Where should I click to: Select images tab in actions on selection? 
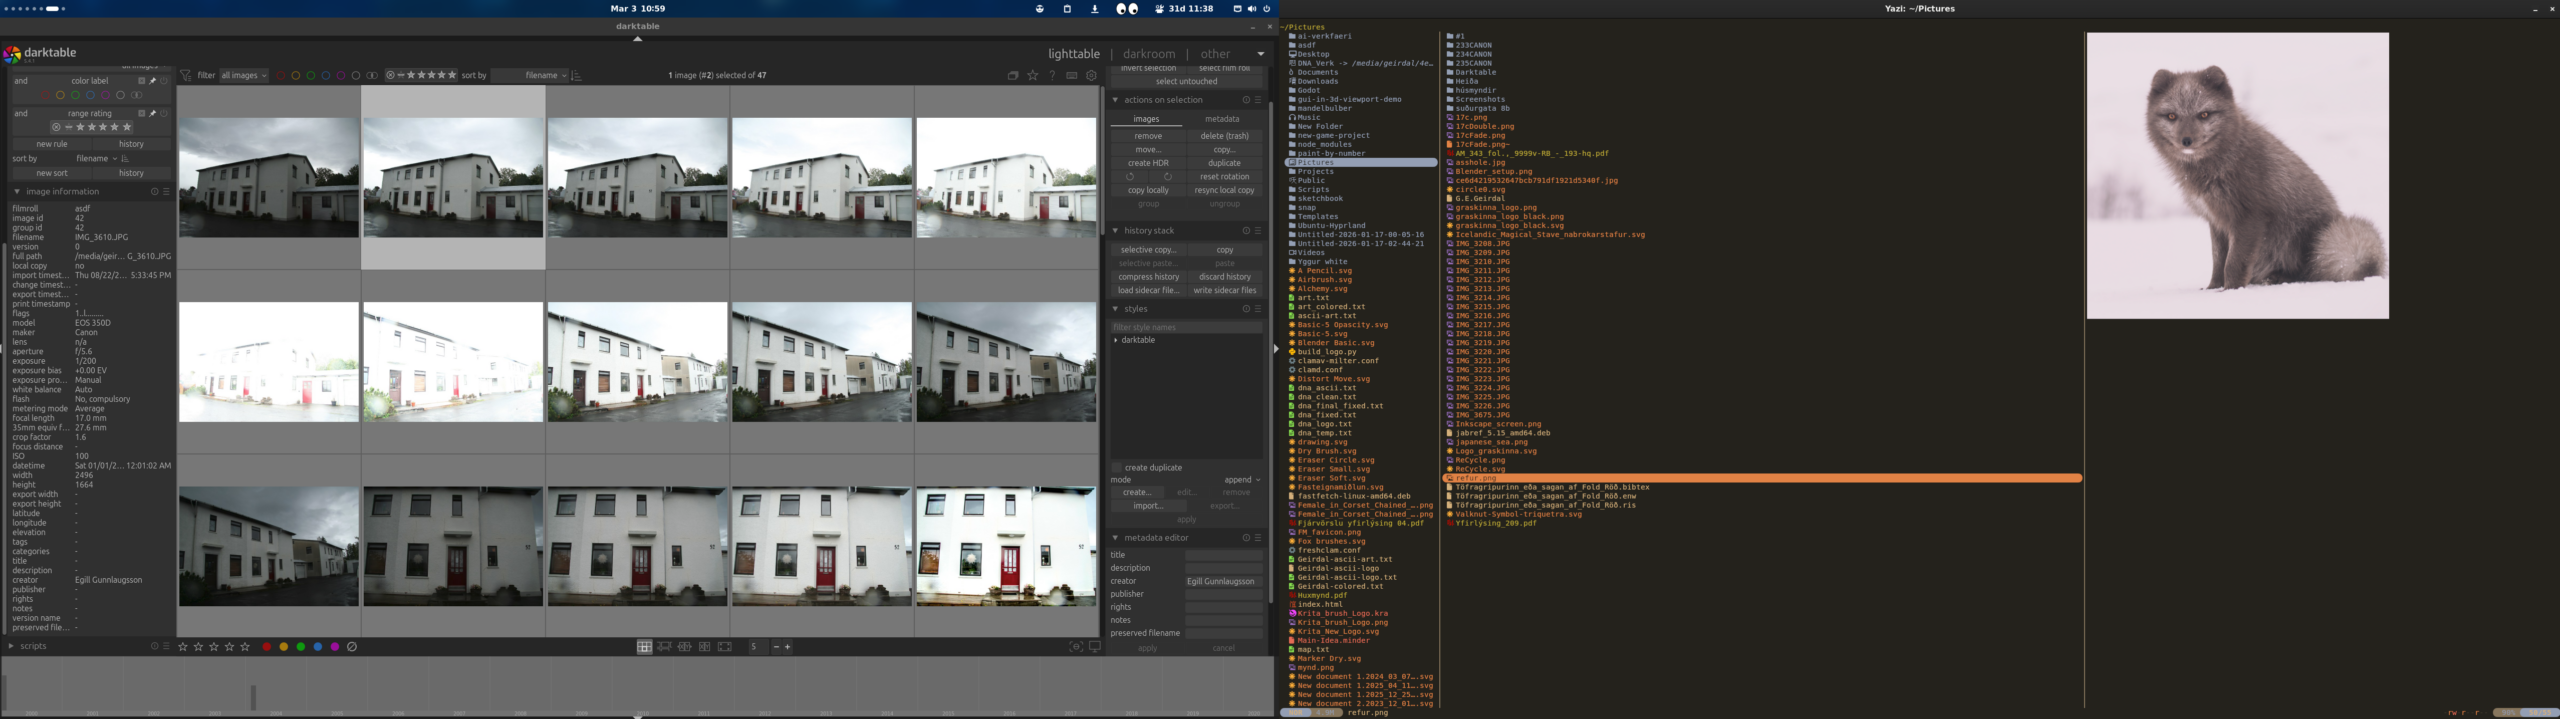1147,119
